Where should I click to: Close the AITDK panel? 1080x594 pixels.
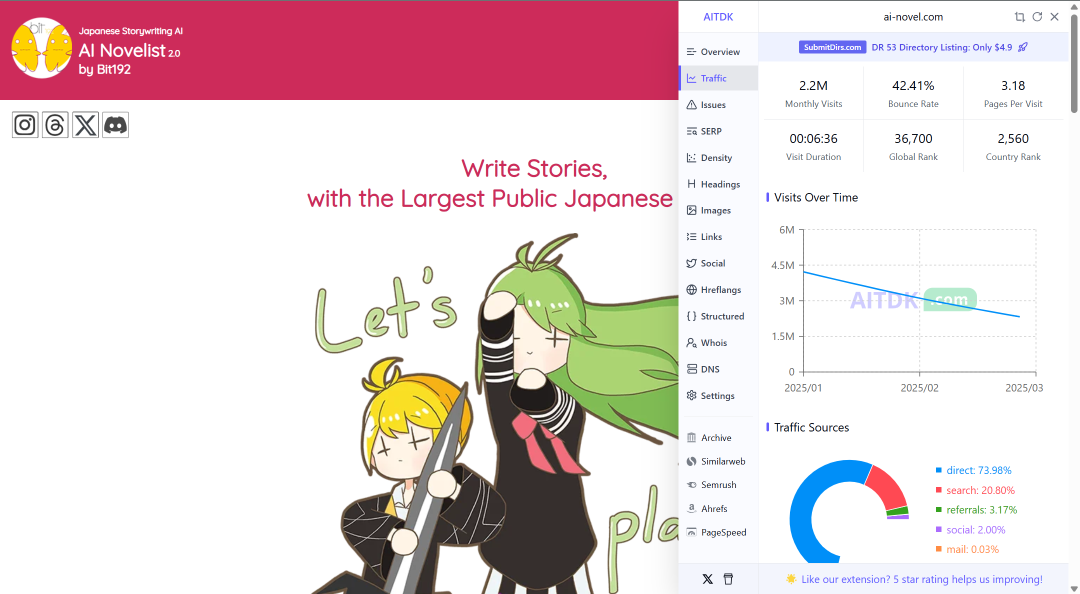coord(1055,17)
